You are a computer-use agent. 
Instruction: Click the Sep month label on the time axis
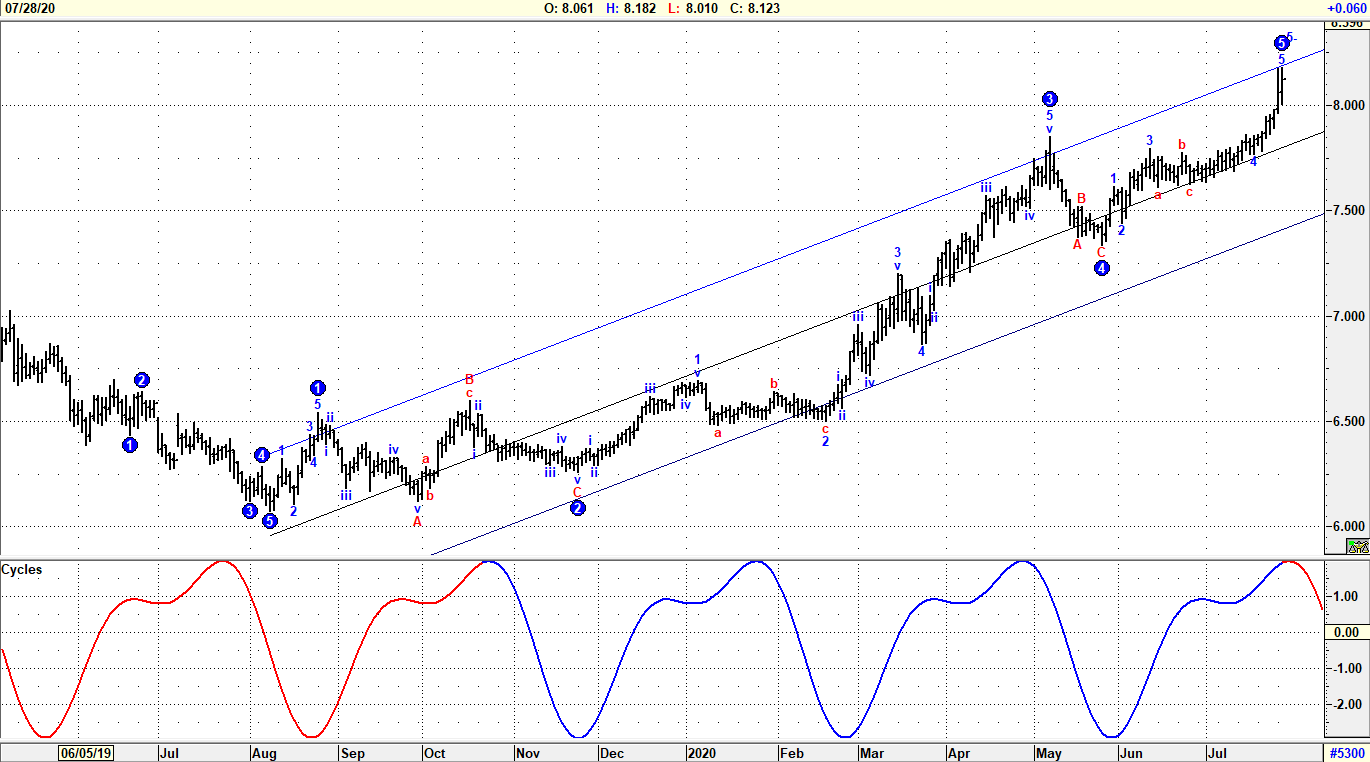point(353,752)
